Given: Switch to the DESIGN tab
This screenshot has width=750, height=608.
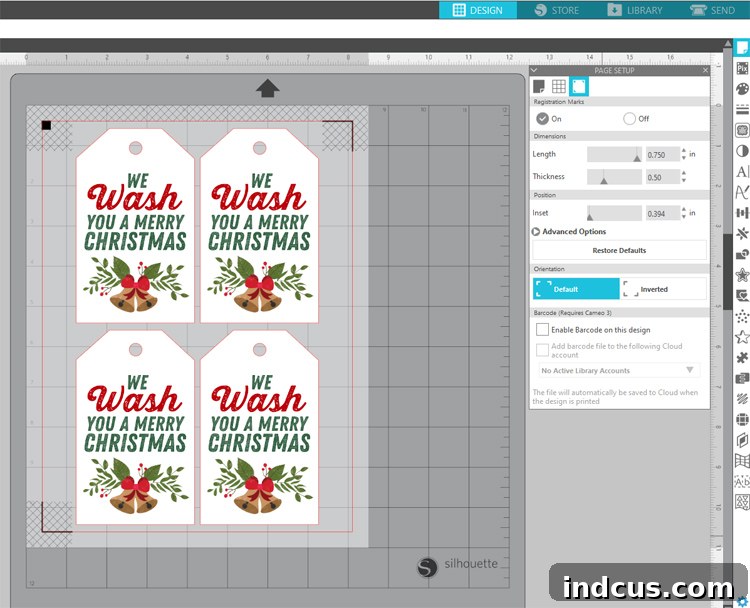Looking at the screenshot, I should click(478, 10).
